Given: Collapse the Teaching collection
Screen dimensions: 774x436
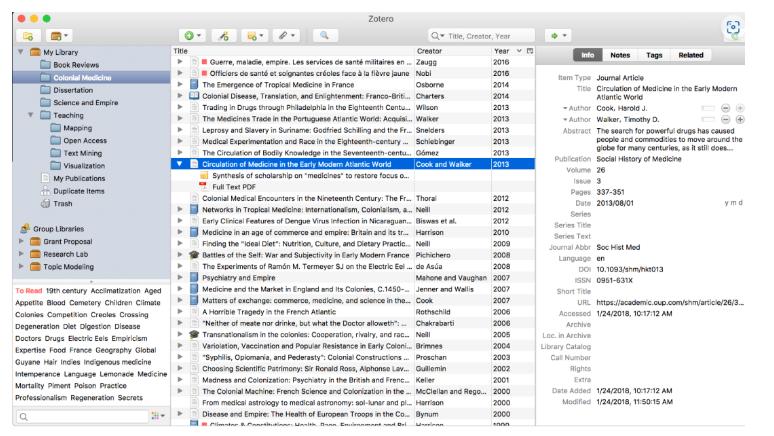Looking at the screenshot, I should [x=31, y=115].
